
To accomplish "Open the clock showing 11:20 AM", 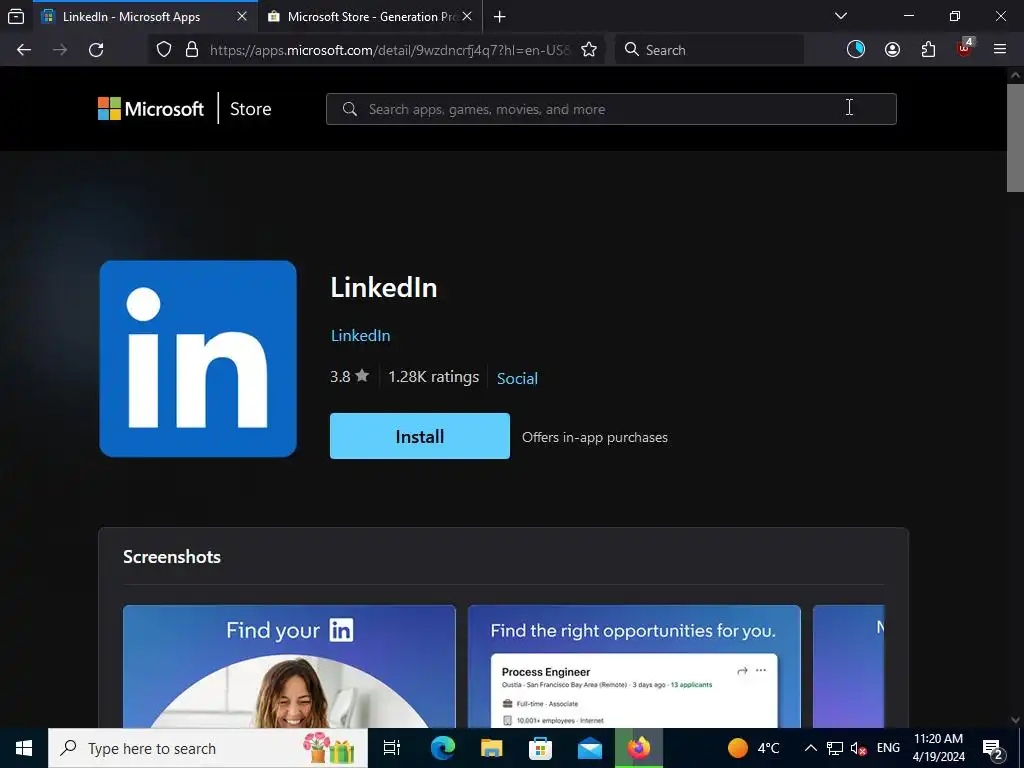I will [x=938, y=748].
